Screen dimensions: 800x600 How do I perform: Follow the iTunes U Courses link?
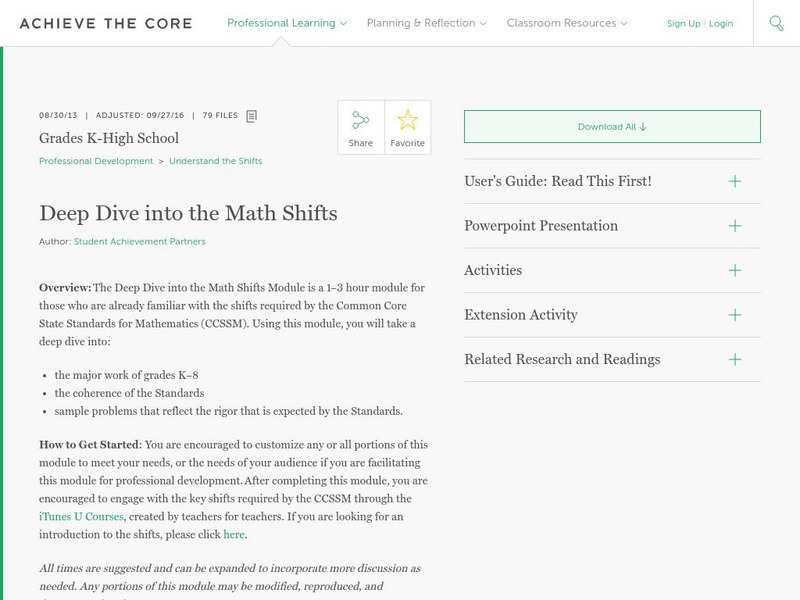[81, 516]
